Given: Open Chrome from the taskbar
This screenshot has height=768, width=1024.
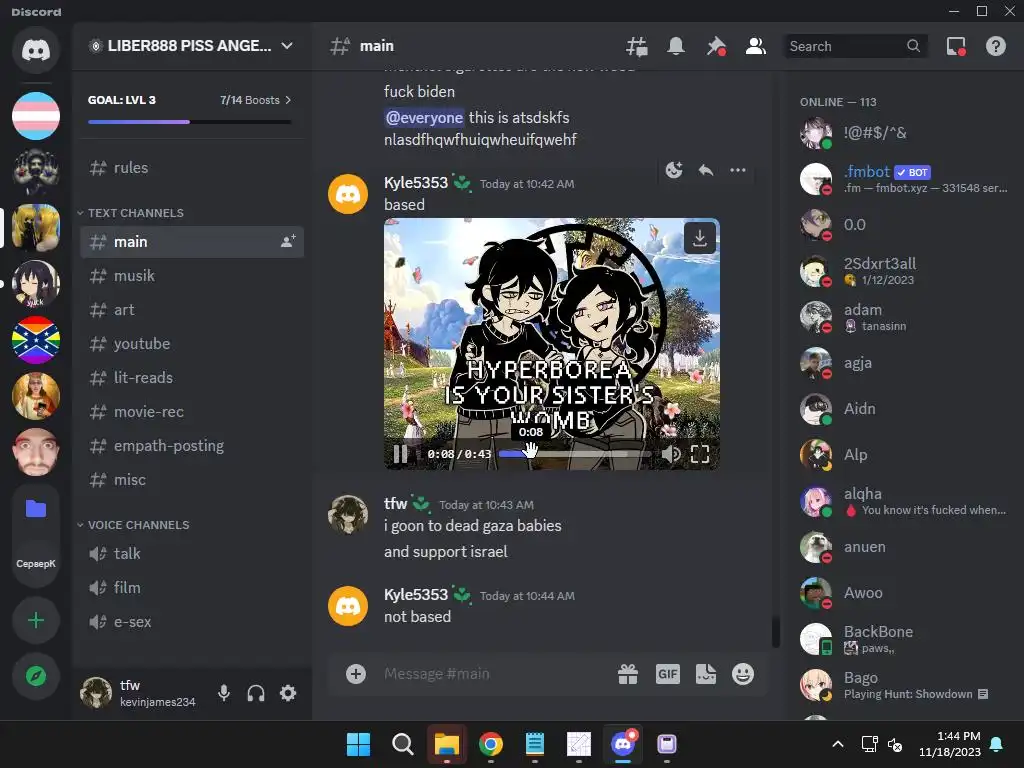Looking at the screenshot, I should [x=490, y=744].
